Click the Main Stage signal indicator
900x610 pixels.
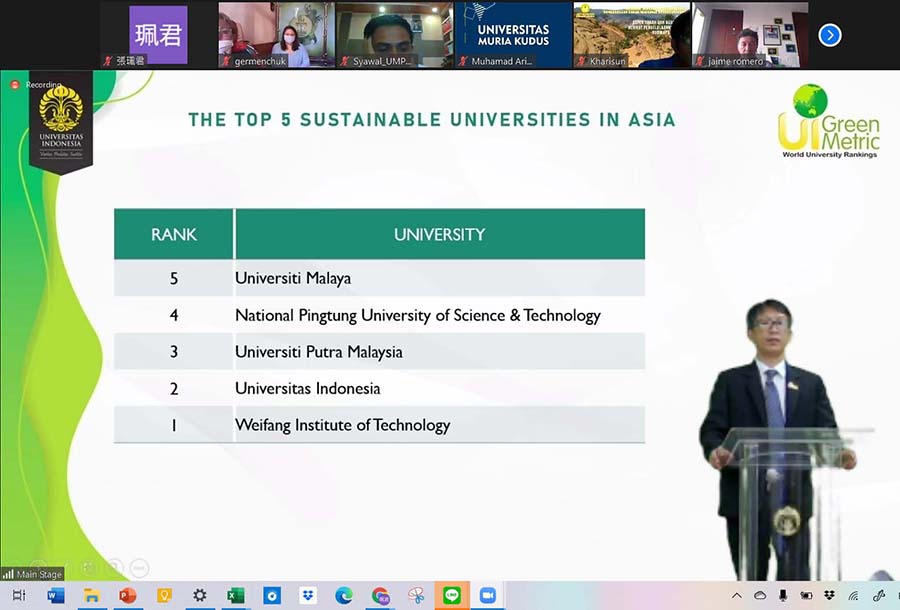(32, 574)
